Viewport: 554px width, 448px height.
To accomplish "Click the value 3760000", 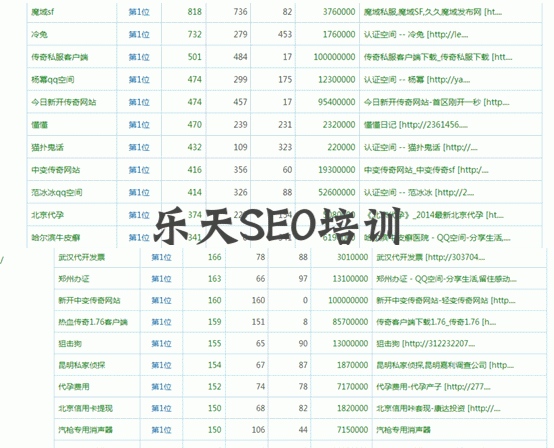I will pos(339,12).
